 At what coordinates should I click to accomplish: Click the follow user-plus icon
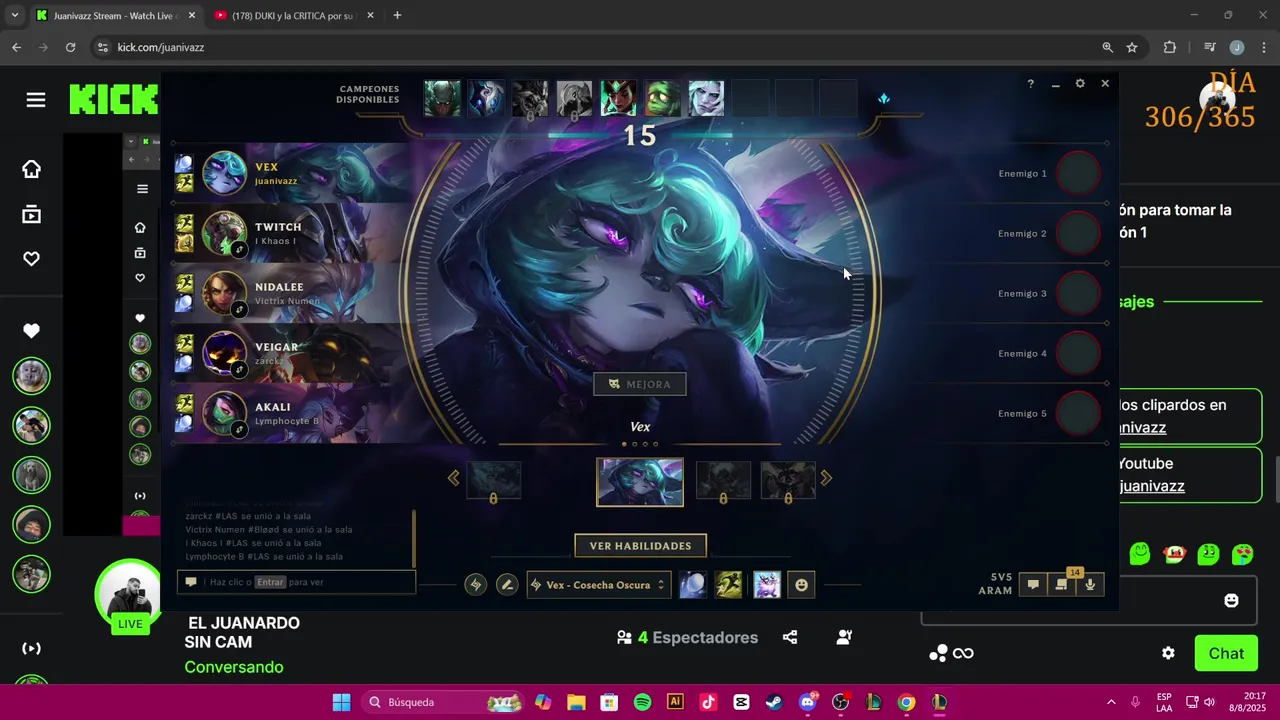pos(844,637)
